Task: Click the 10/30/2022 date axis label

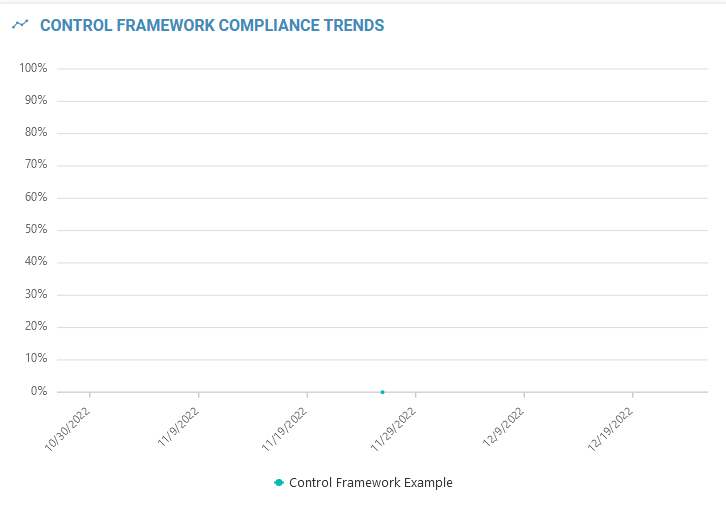Action: [x=69, y=429]
